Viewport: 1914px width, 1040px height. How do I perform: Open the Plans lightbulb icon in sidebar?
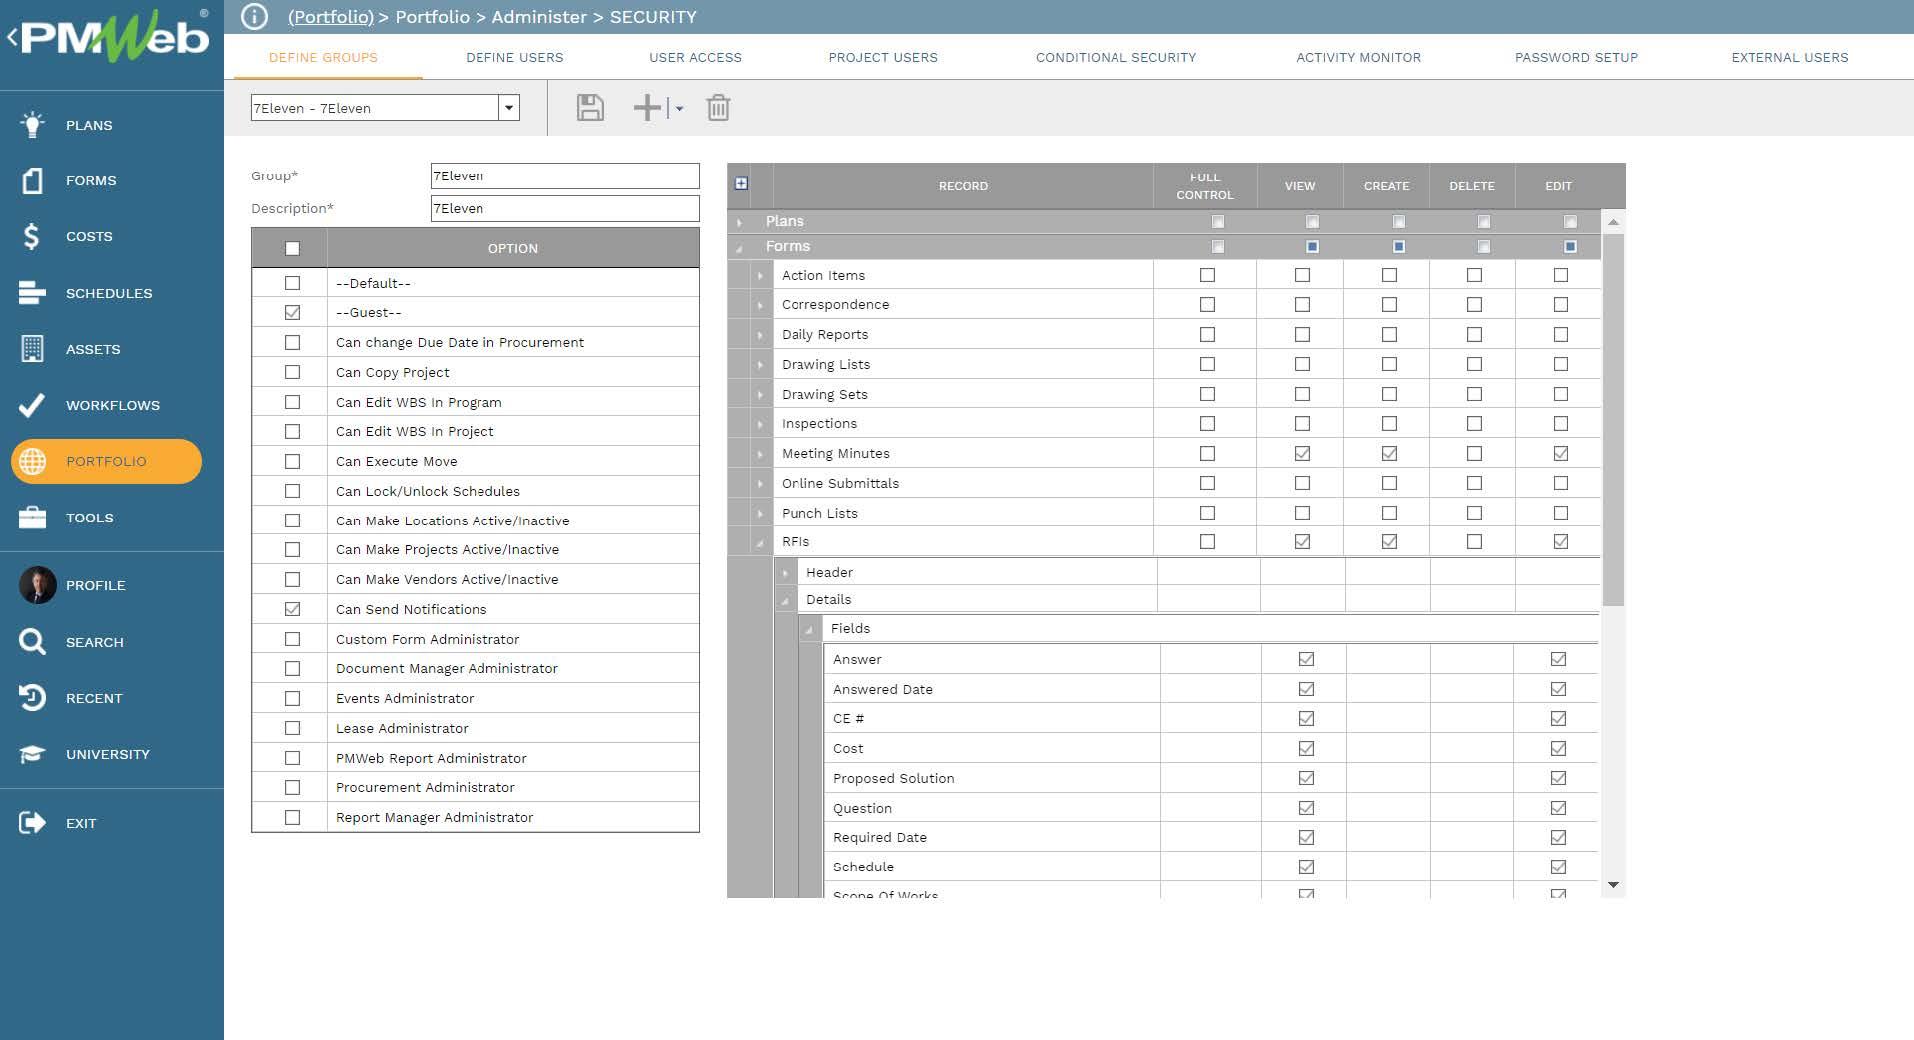[32, 125]
